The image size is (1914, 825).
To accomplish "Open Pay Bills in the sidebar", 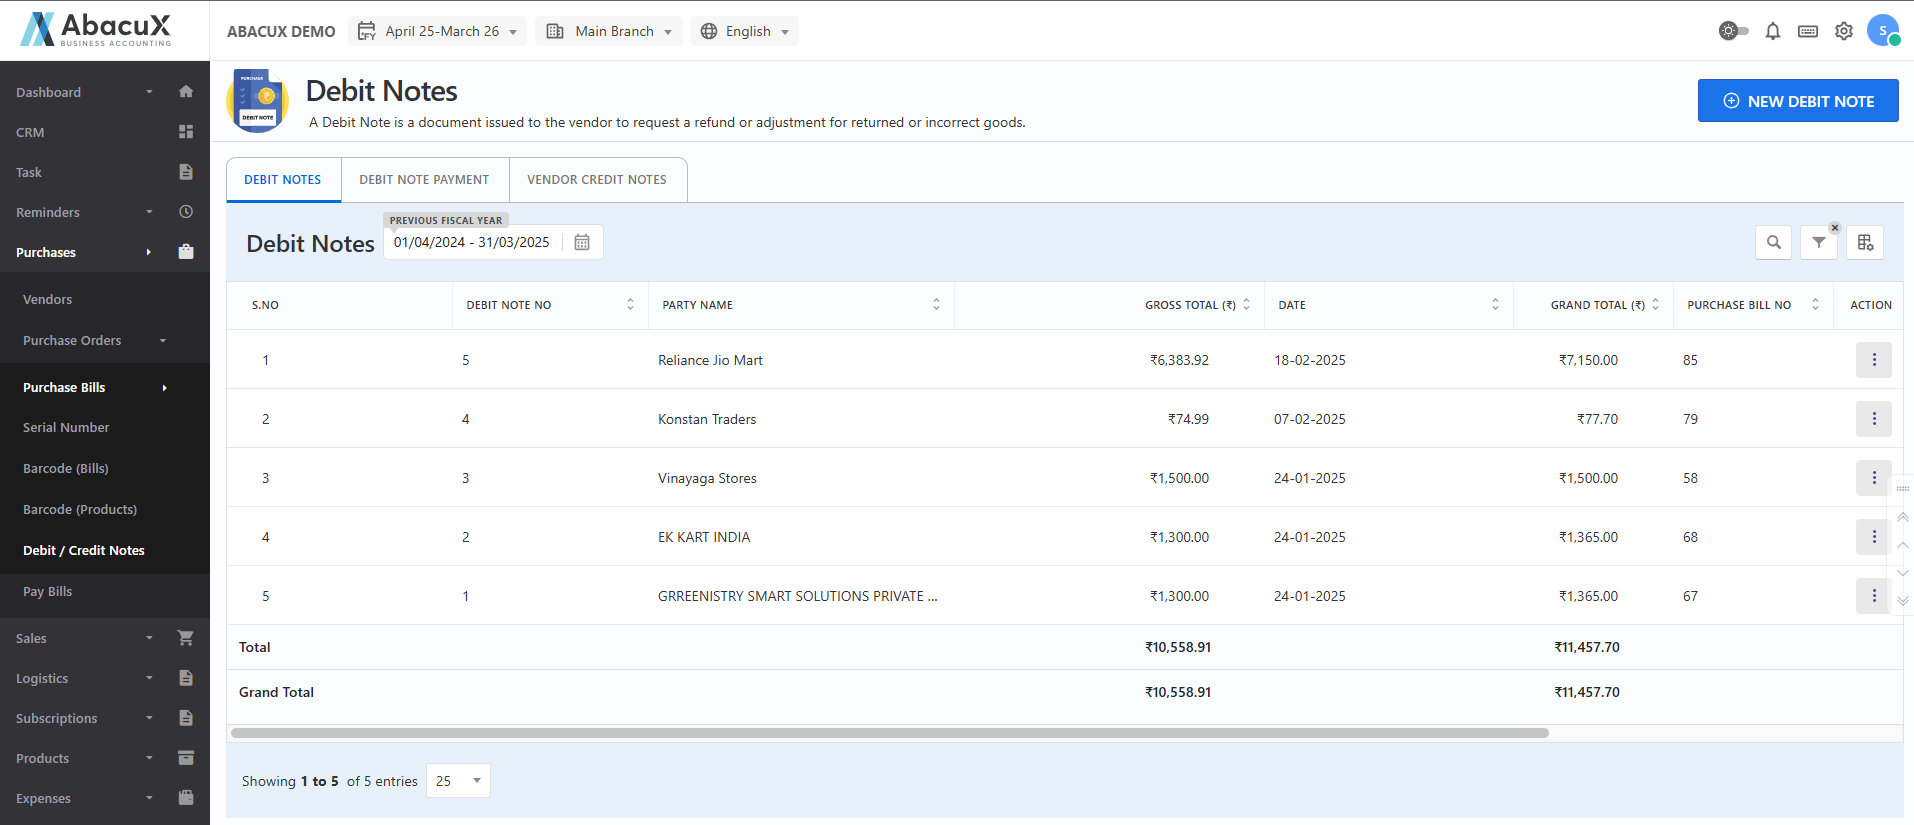I will [x=48, y=592].
